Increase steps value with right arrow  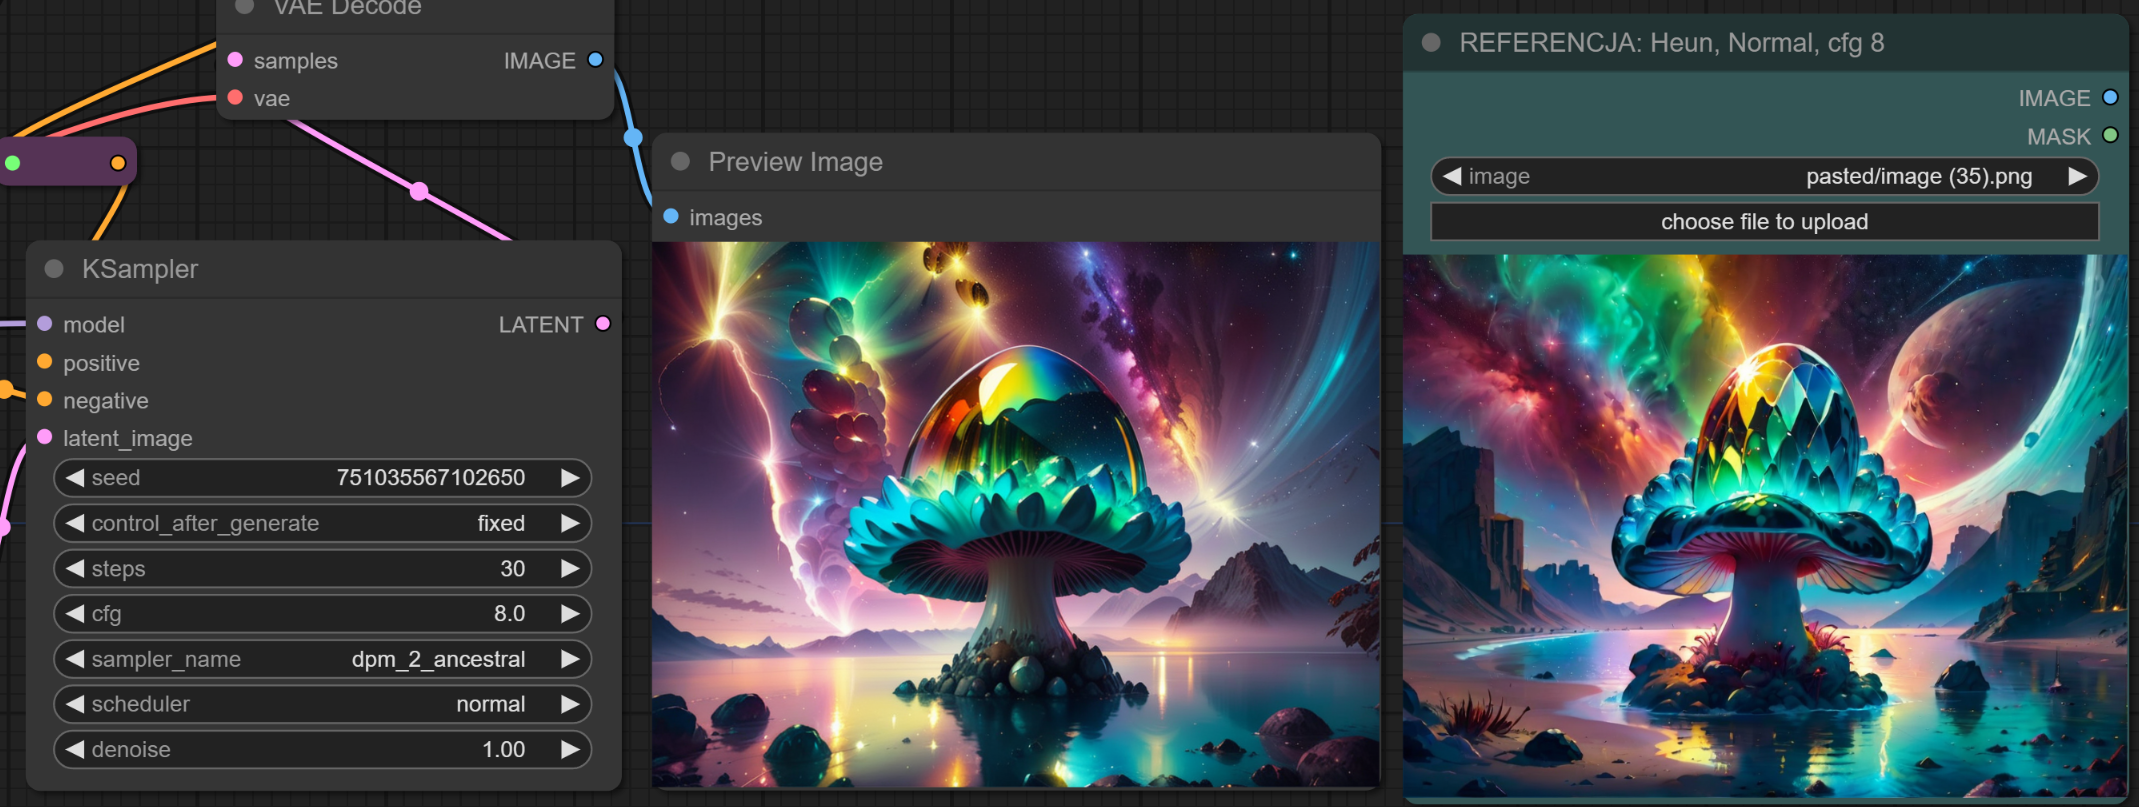[x=570, y=569]
